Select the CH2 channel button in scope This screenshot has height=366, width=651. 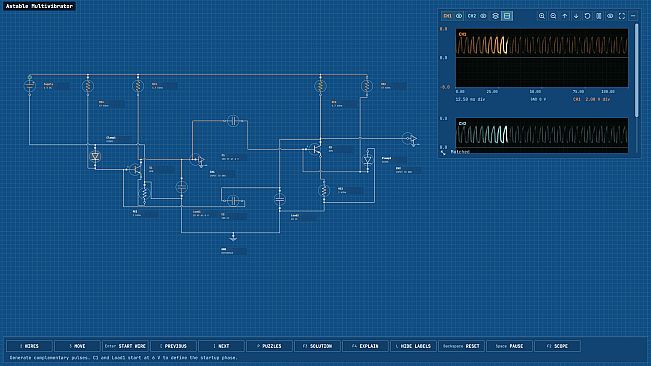[x=472, y=16]
